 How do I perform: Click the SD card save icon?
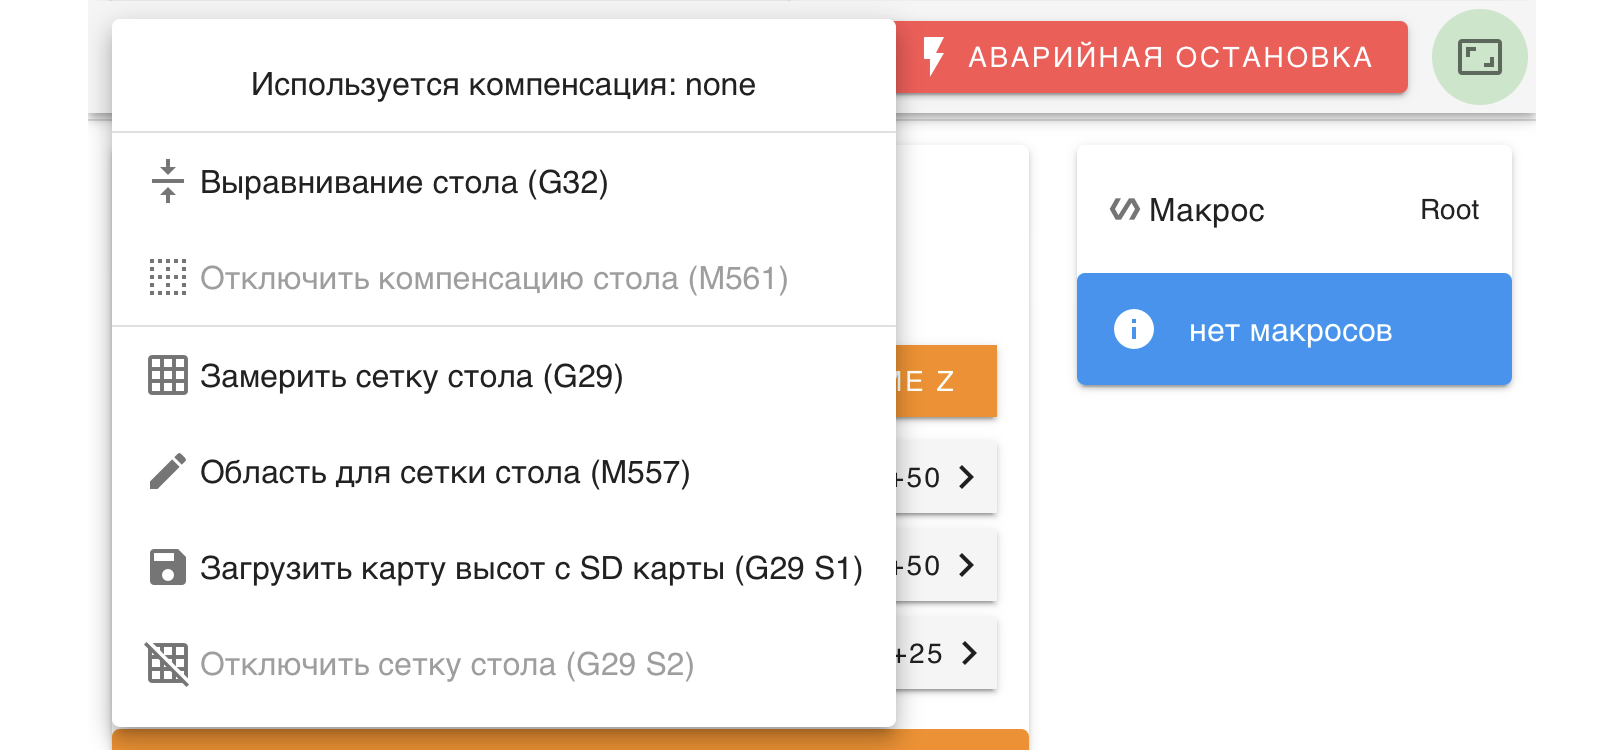[168, 567]
